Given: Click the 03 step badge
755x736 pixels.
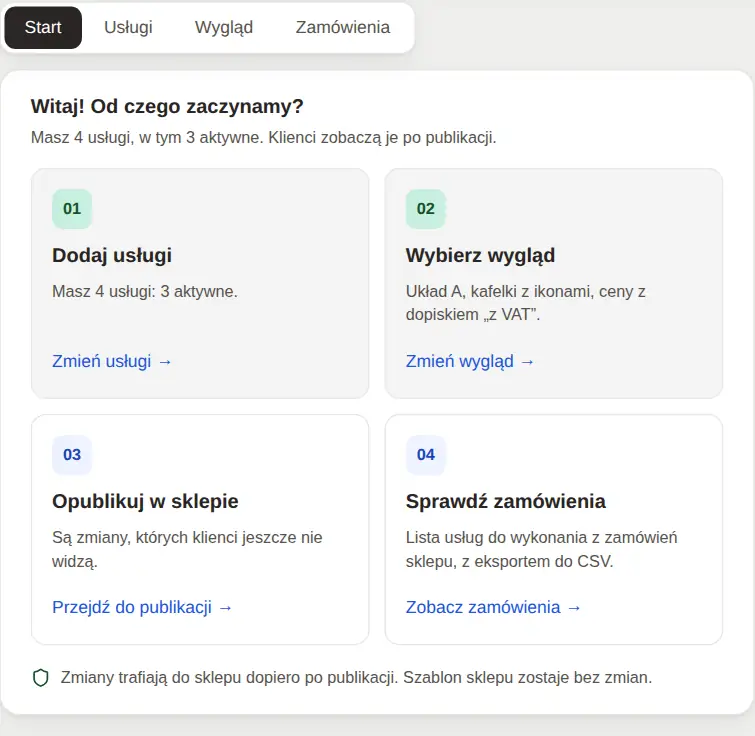Looking at the screenshot, I should [72, 455].
